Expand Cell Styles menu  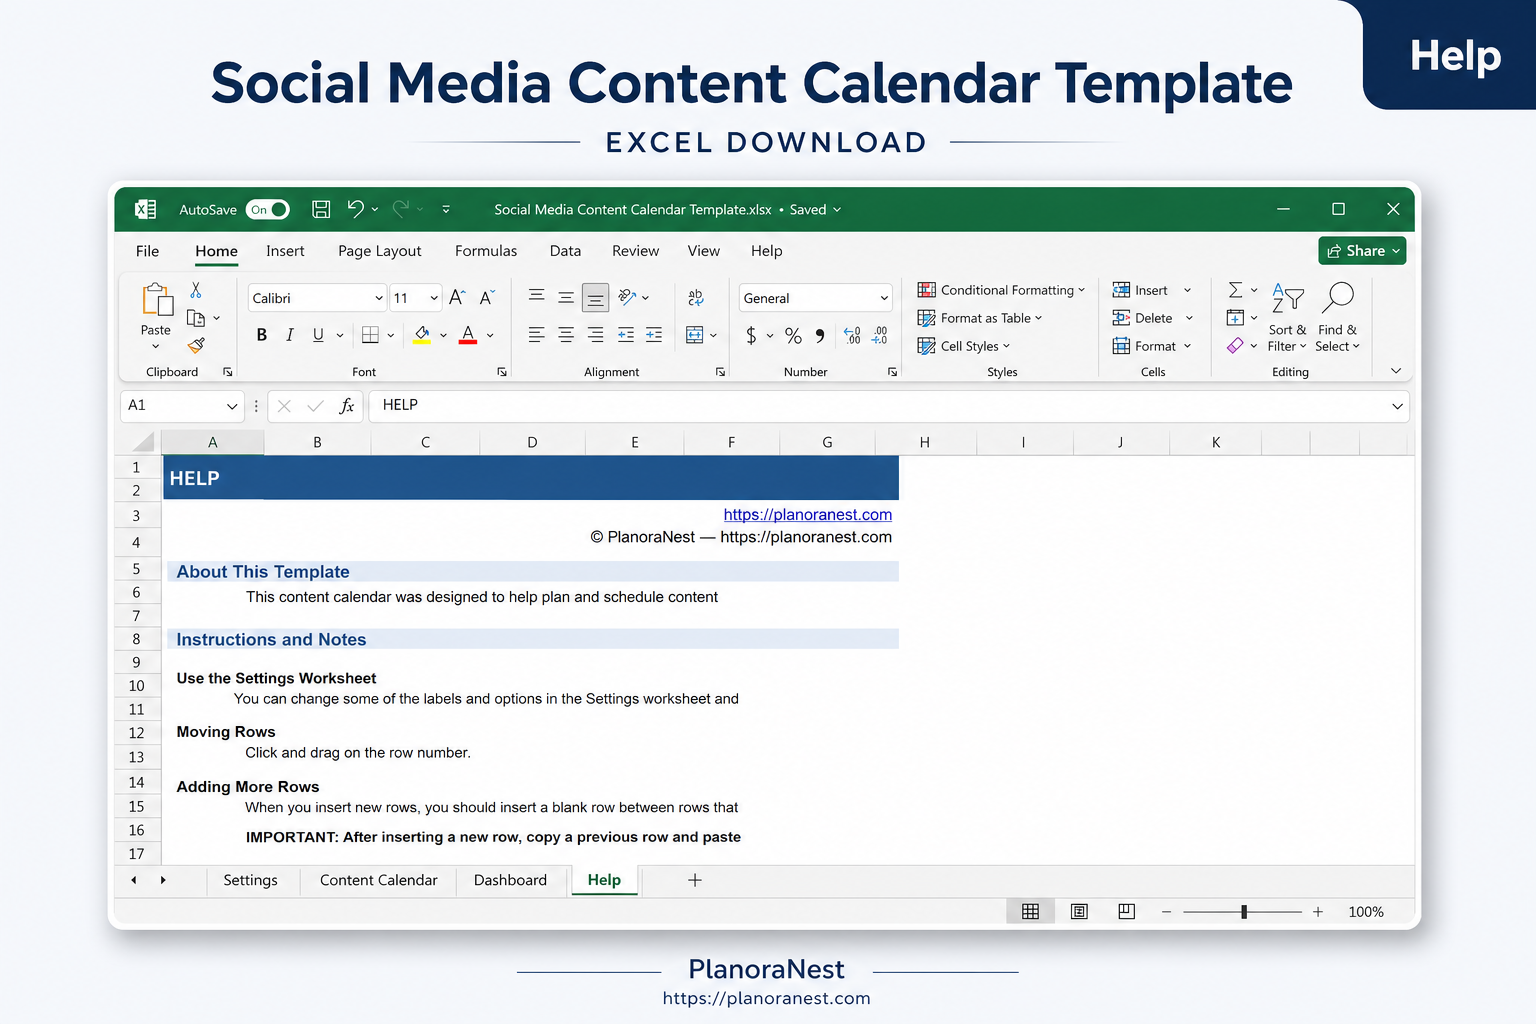tap(964, 346)
